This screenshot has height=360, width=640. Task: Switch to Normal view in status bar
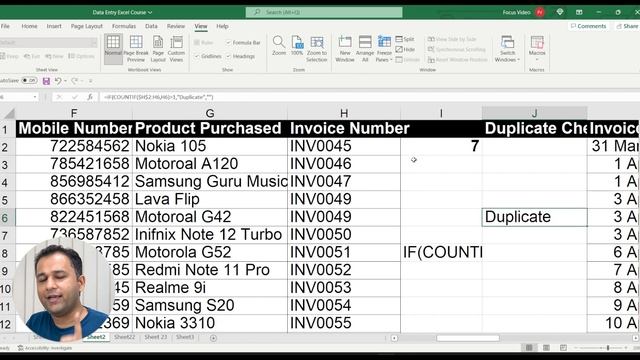529,347
